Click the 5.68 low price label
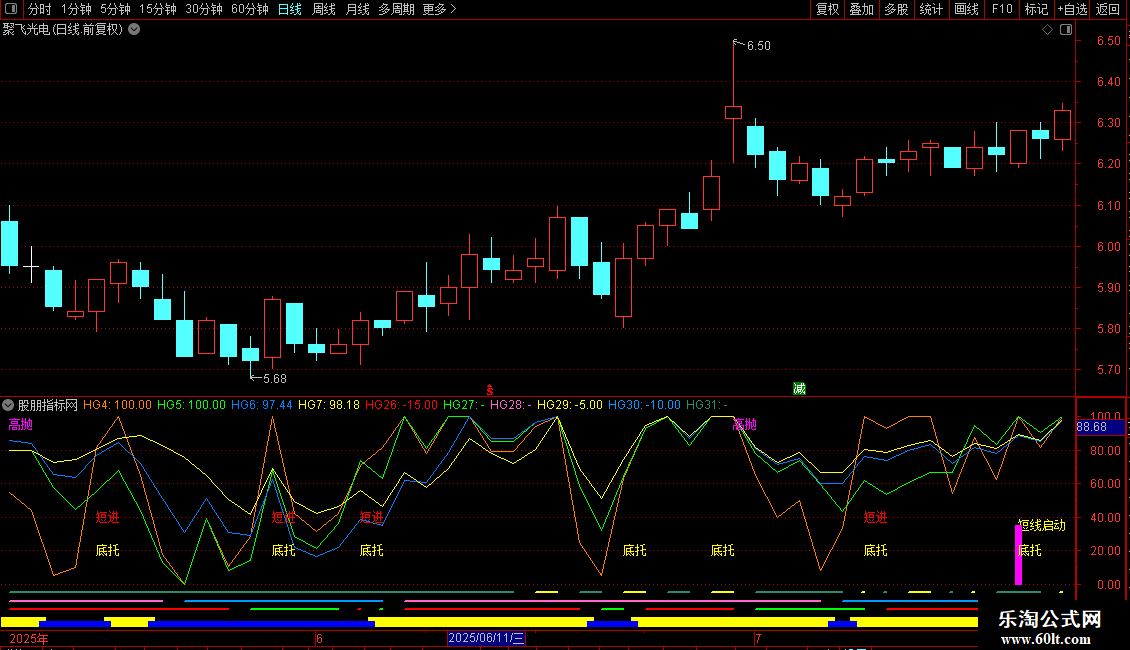 275,378
